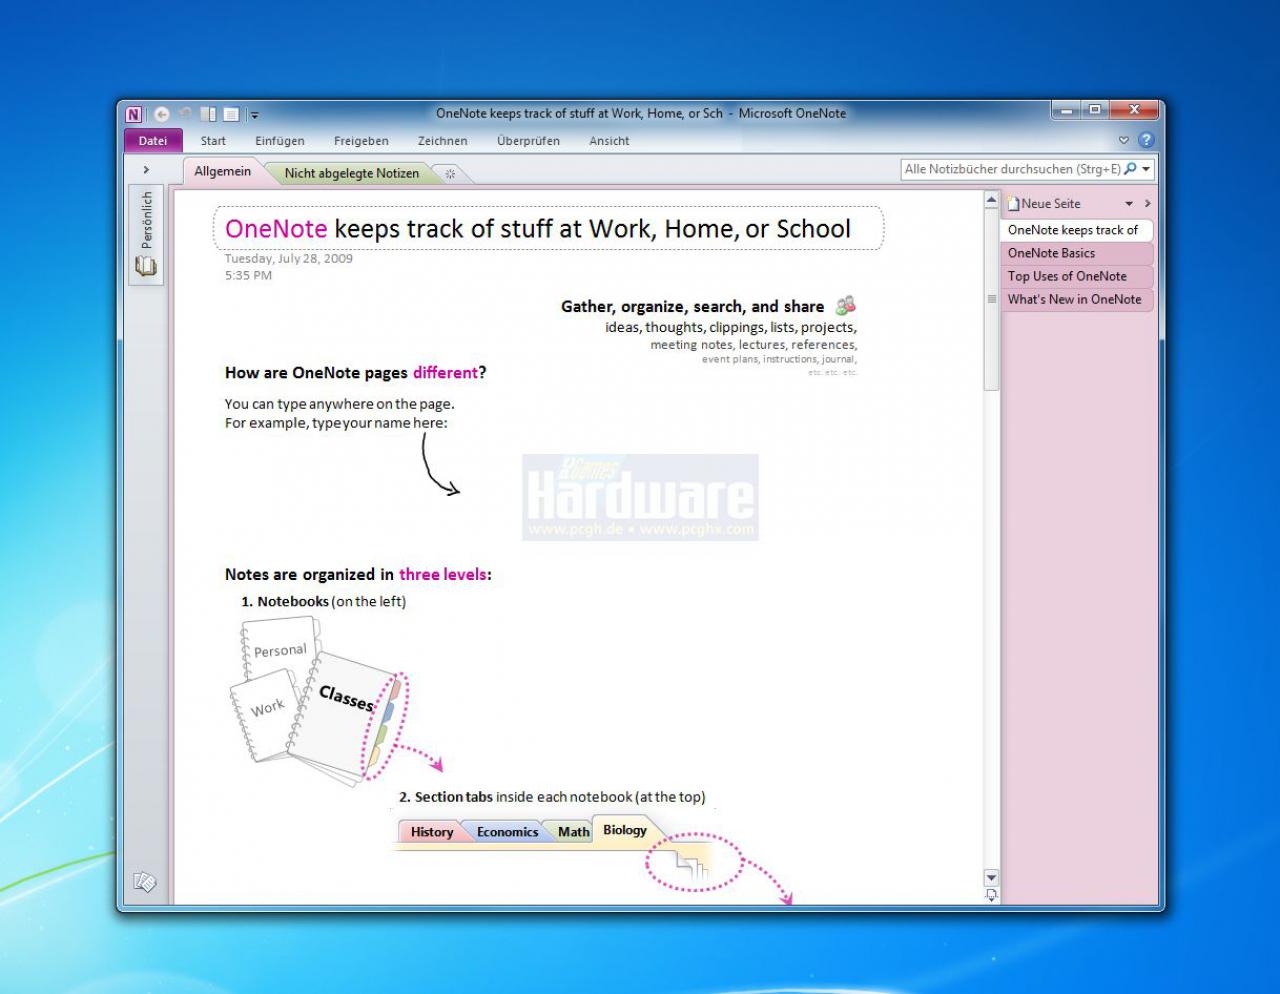Click the heading 'How are OneNote pages different?'
1280x994 pixels.
(x=355, y=373)
